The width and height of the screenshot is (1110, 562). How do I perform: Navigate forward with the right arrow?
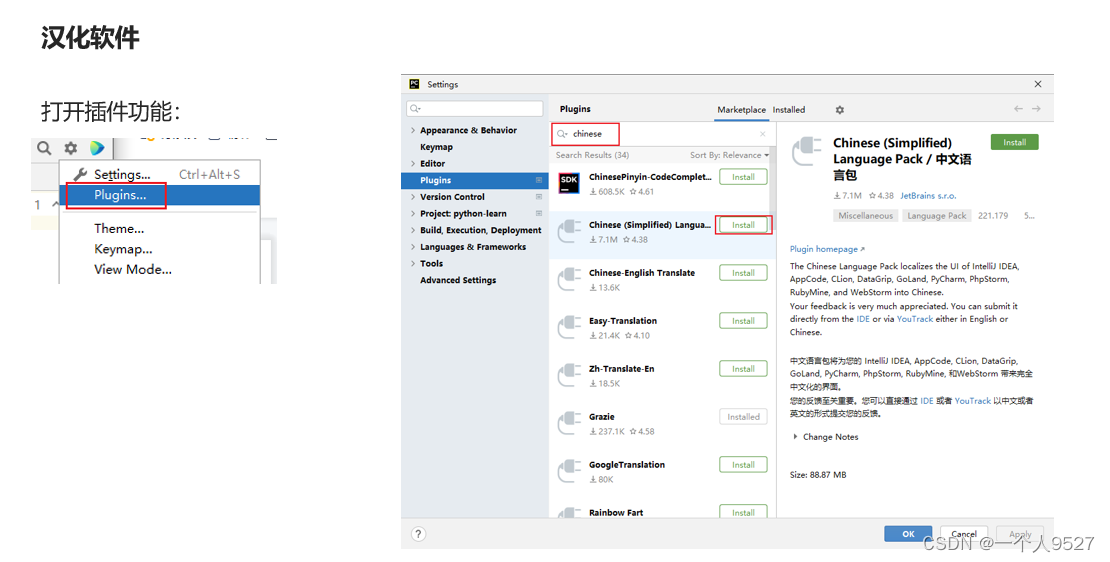point(1036,109)
